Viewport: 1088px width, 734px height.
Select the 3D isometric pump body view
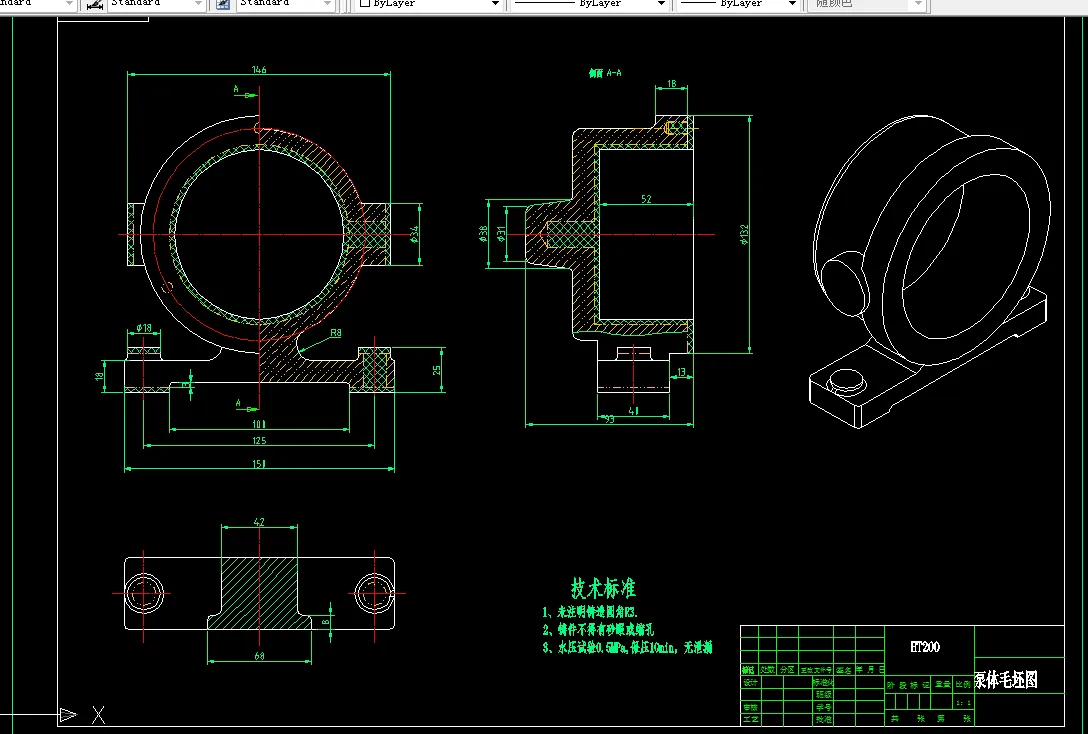tap(931, 271)
